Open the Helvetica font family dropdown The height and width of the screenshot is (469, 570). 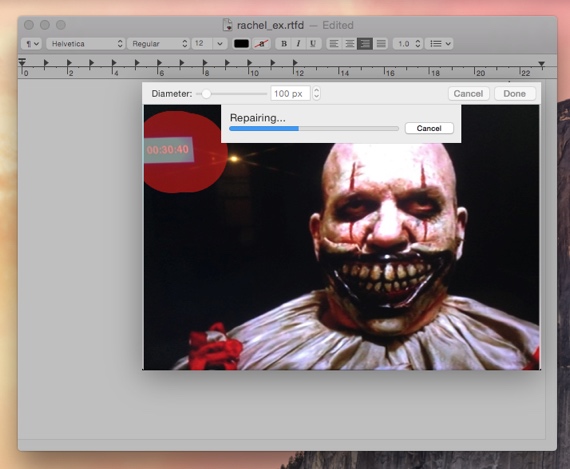(x=86, y=44)
